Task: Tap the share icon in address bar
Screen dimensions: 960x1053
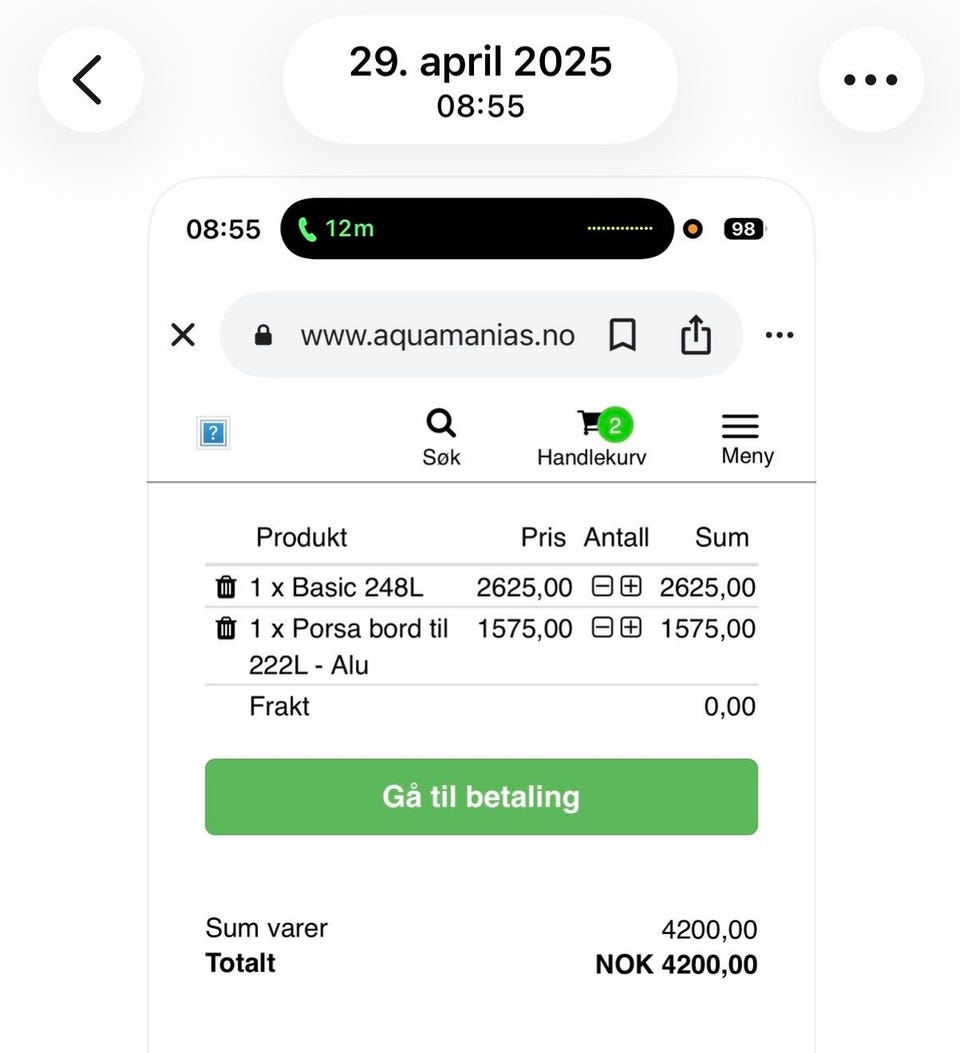Action: [695, 334]
